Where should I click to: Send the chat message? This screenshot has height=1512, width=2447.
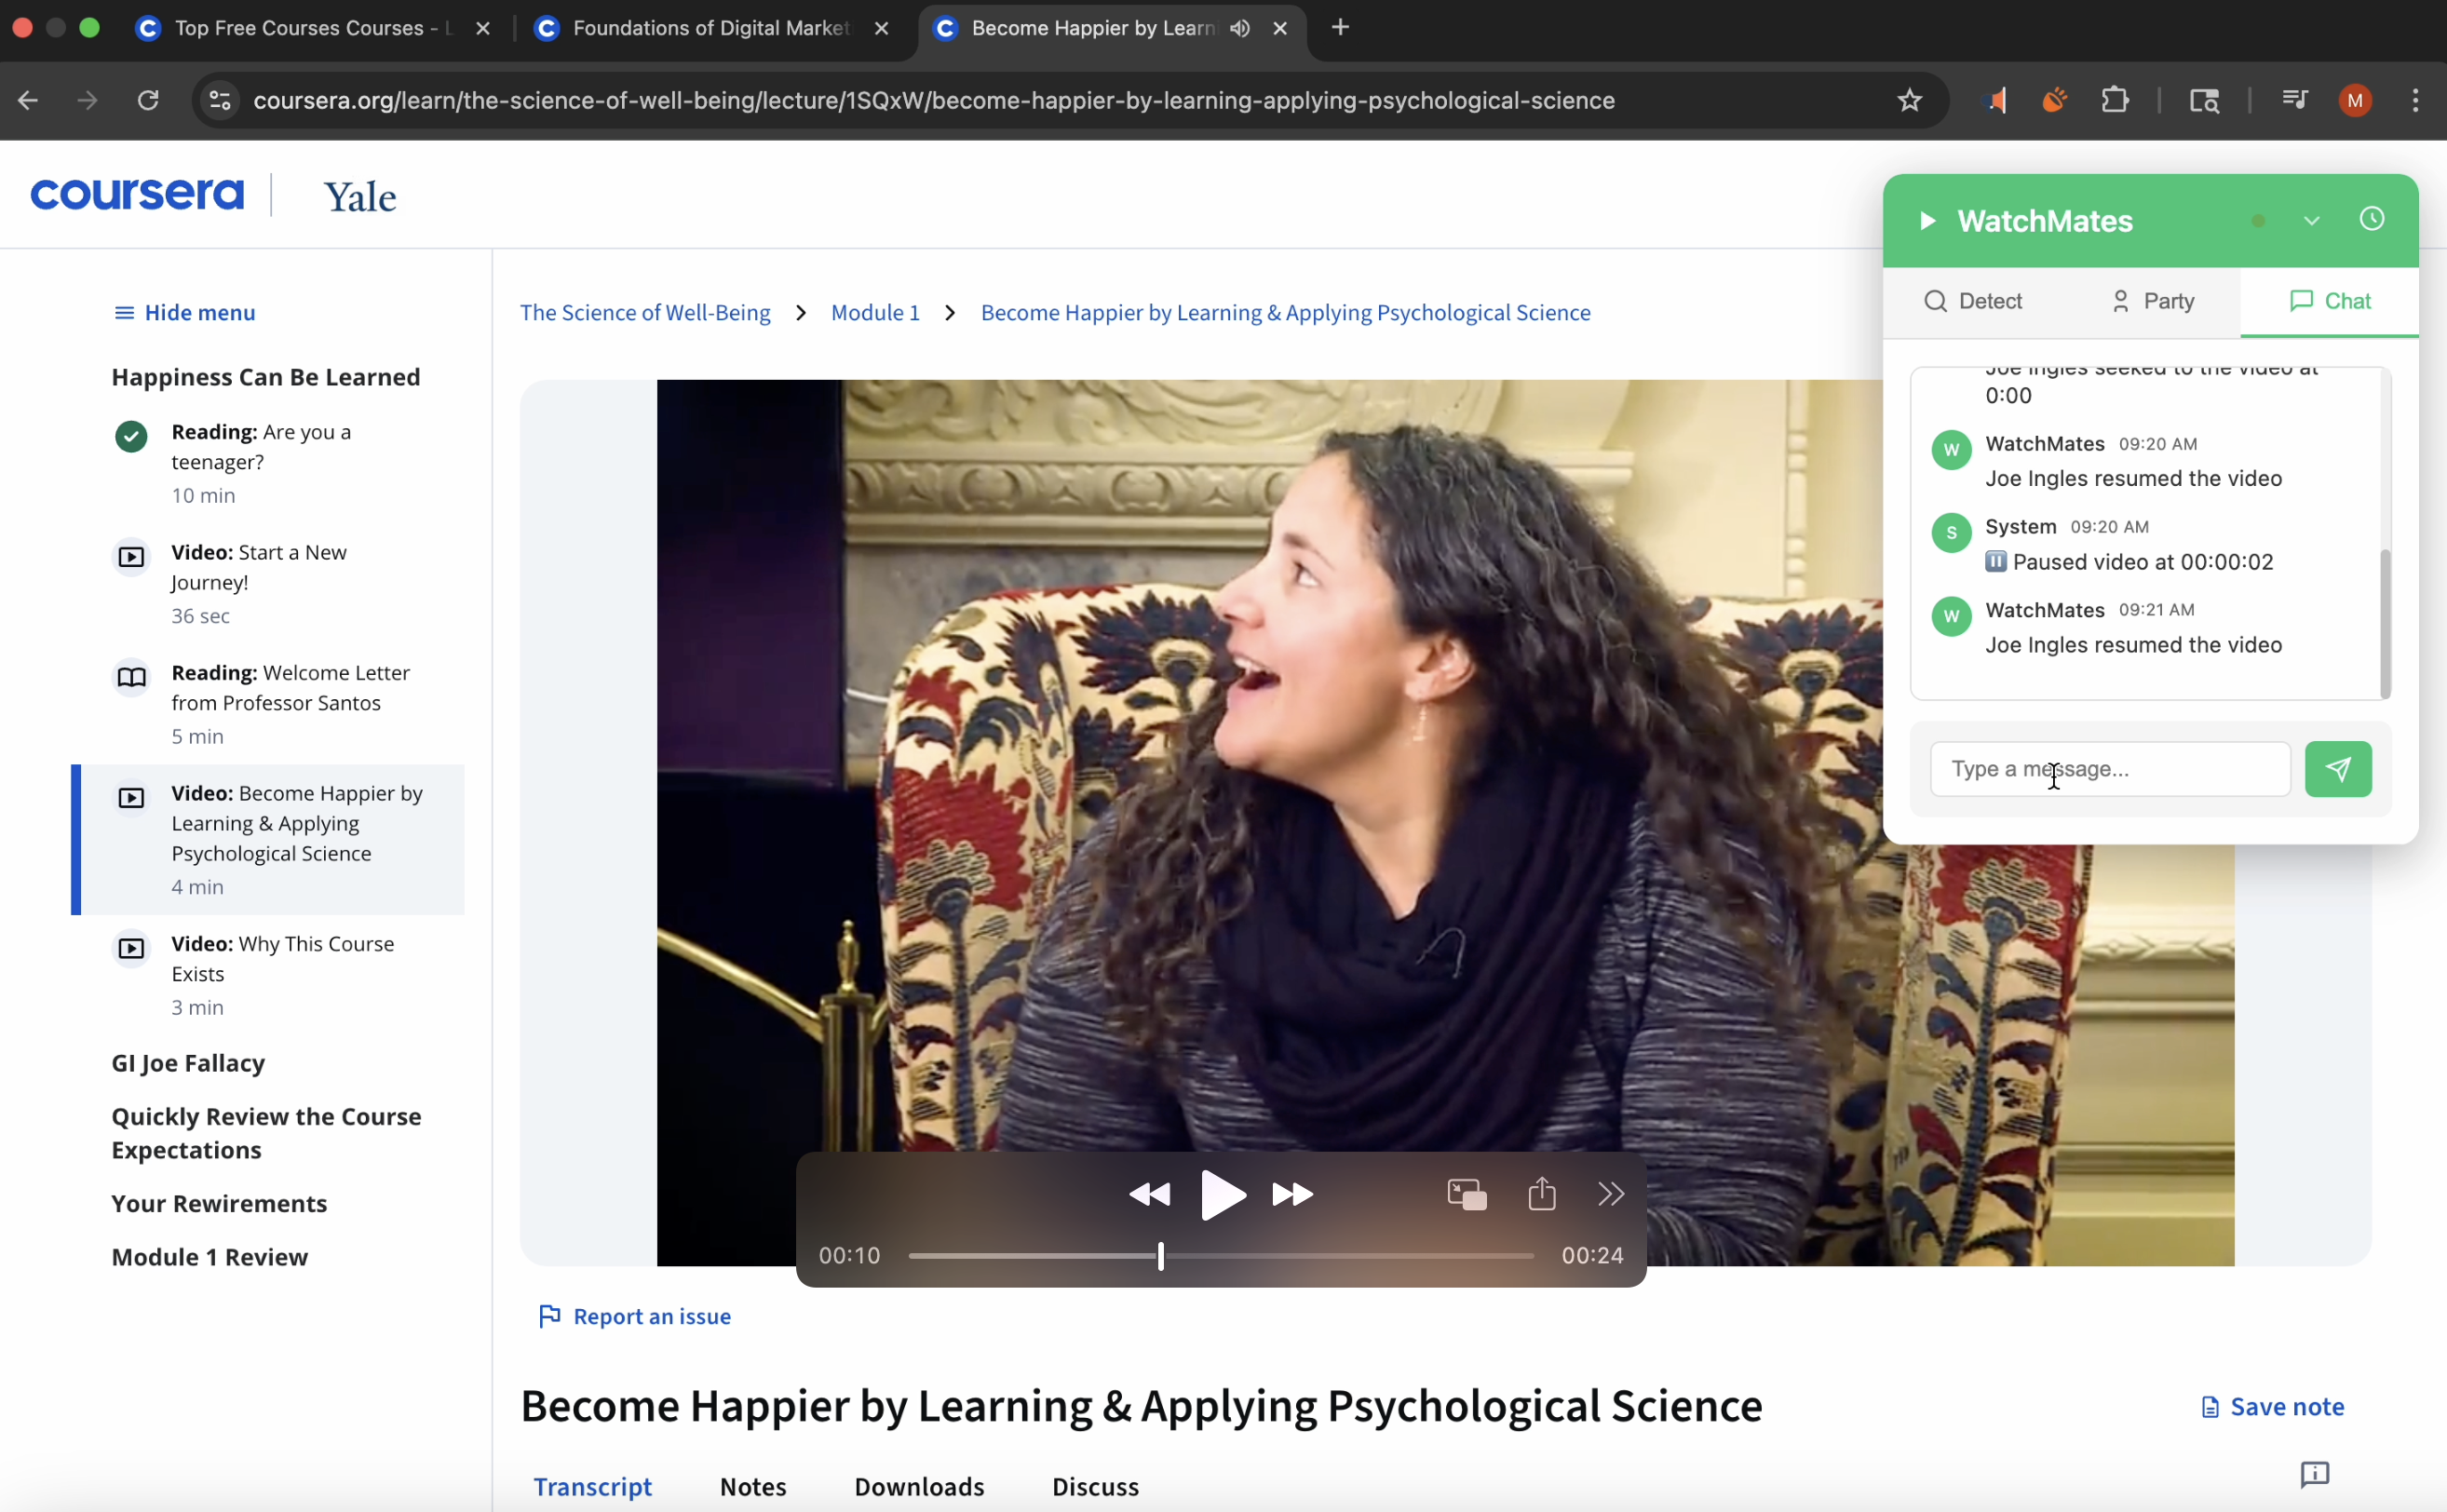tap(2337, 769)
